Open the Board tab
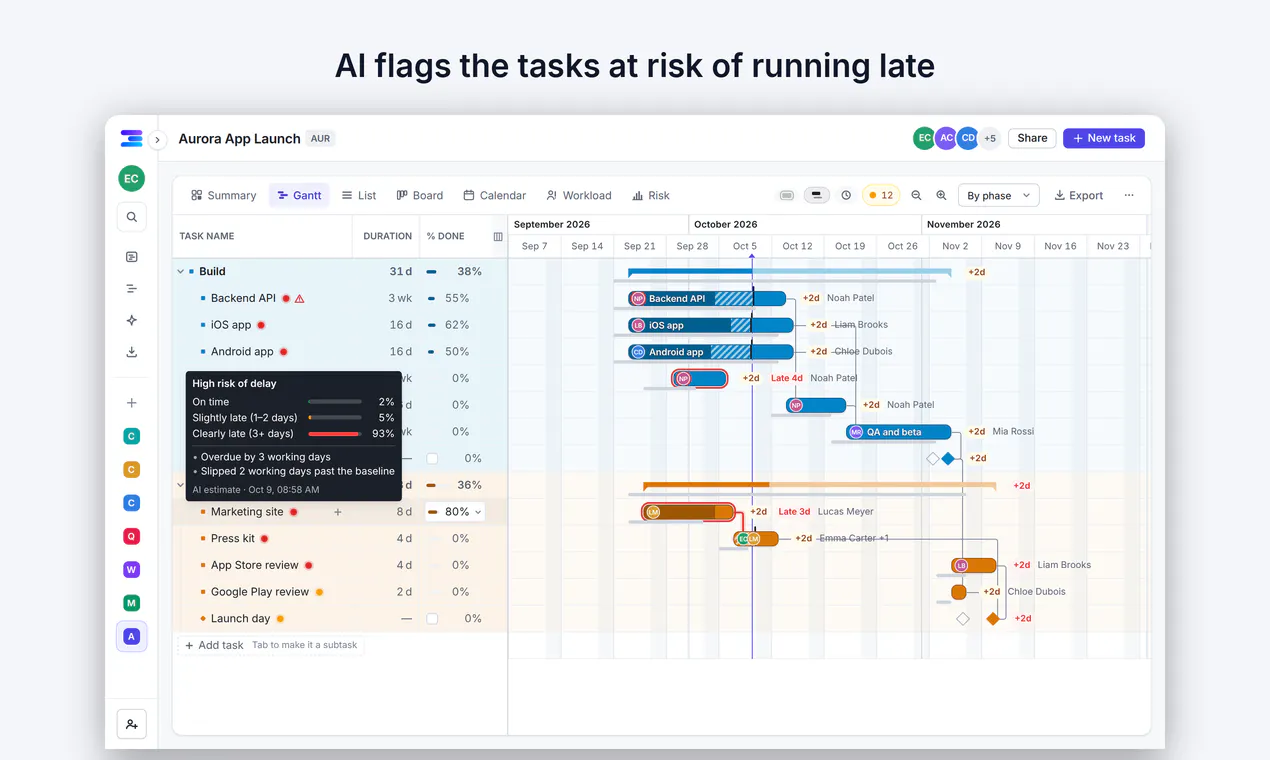Screen dimensions: 1270x760 420,196
